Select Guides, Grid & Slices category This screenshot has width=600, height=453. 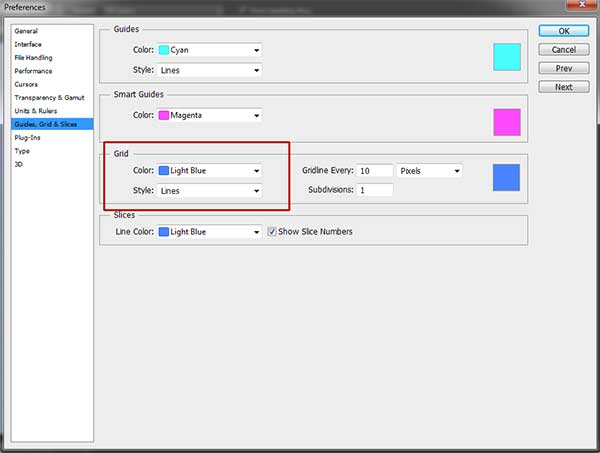[x=52, y=124]
